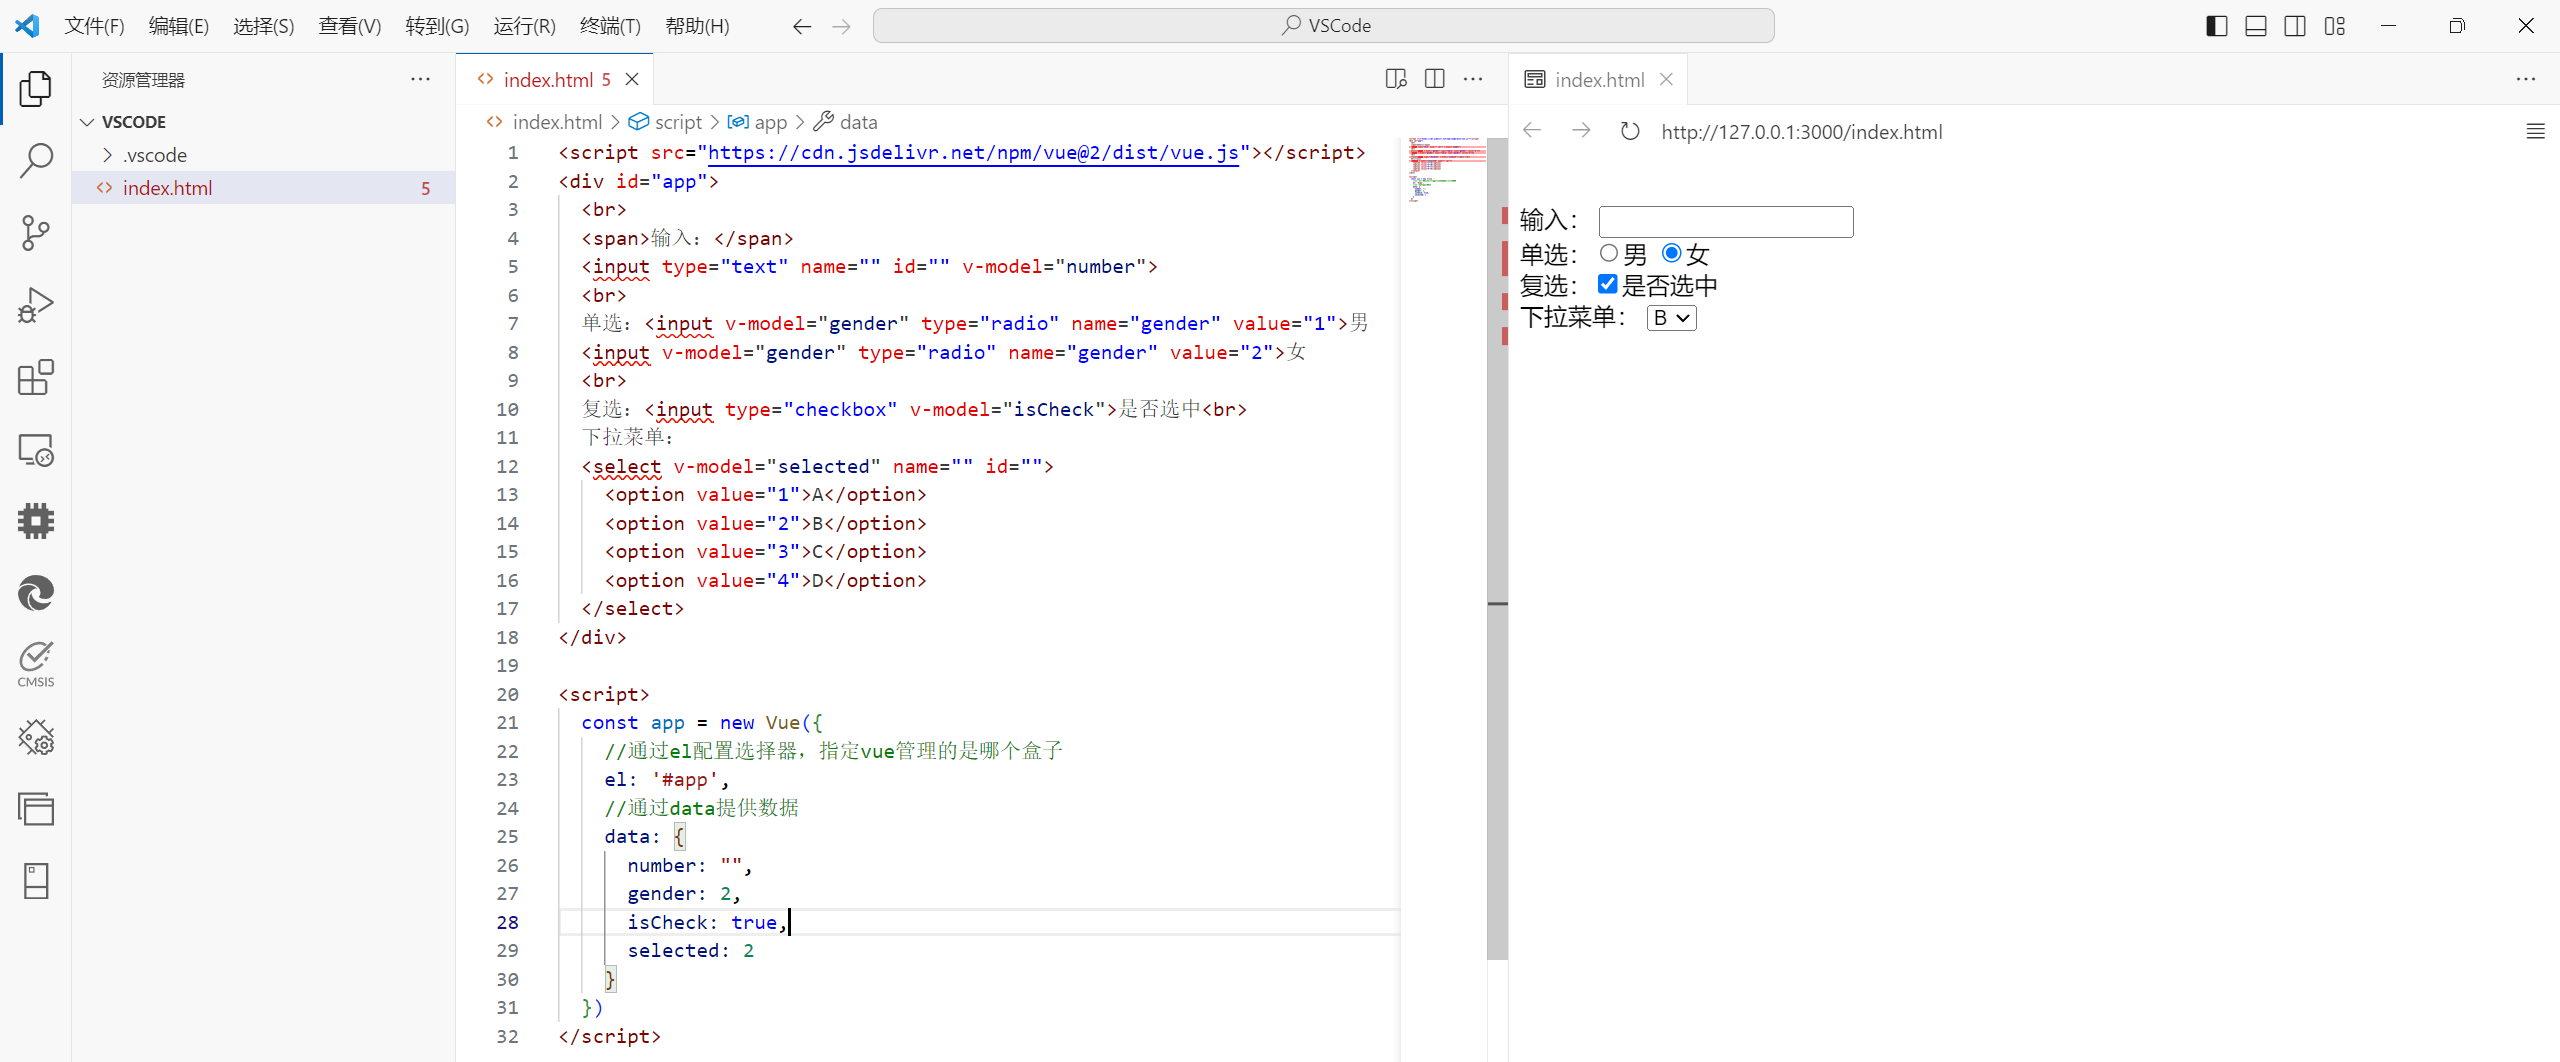The width and height of the screenshot is (2560, 1062).
Task: Go forward in editor navigation history
Action: pyautogui.click(x=842, y=26)
